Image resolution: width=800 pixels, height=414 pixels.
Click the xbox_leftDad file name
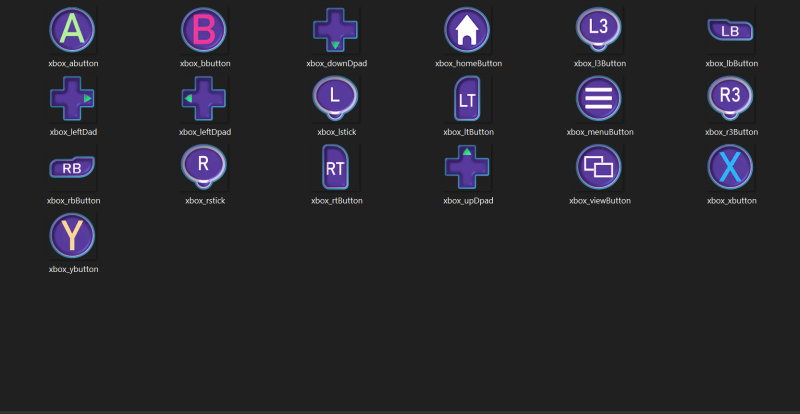pos(73,132)
